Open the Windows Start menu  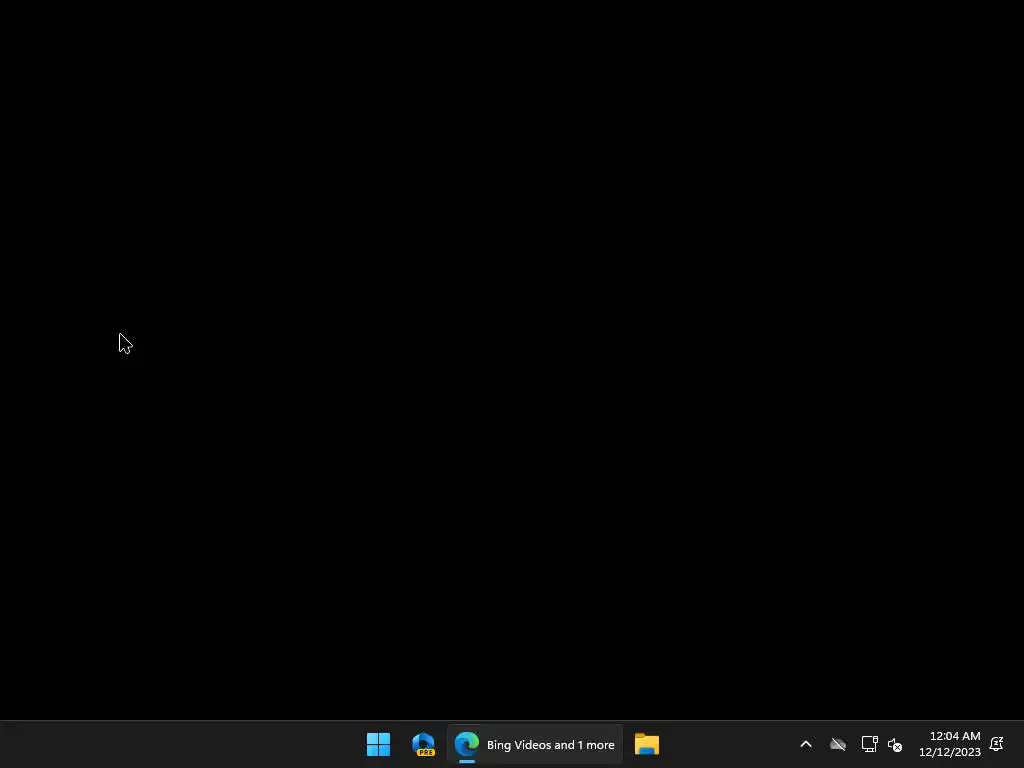click(378, 744)
